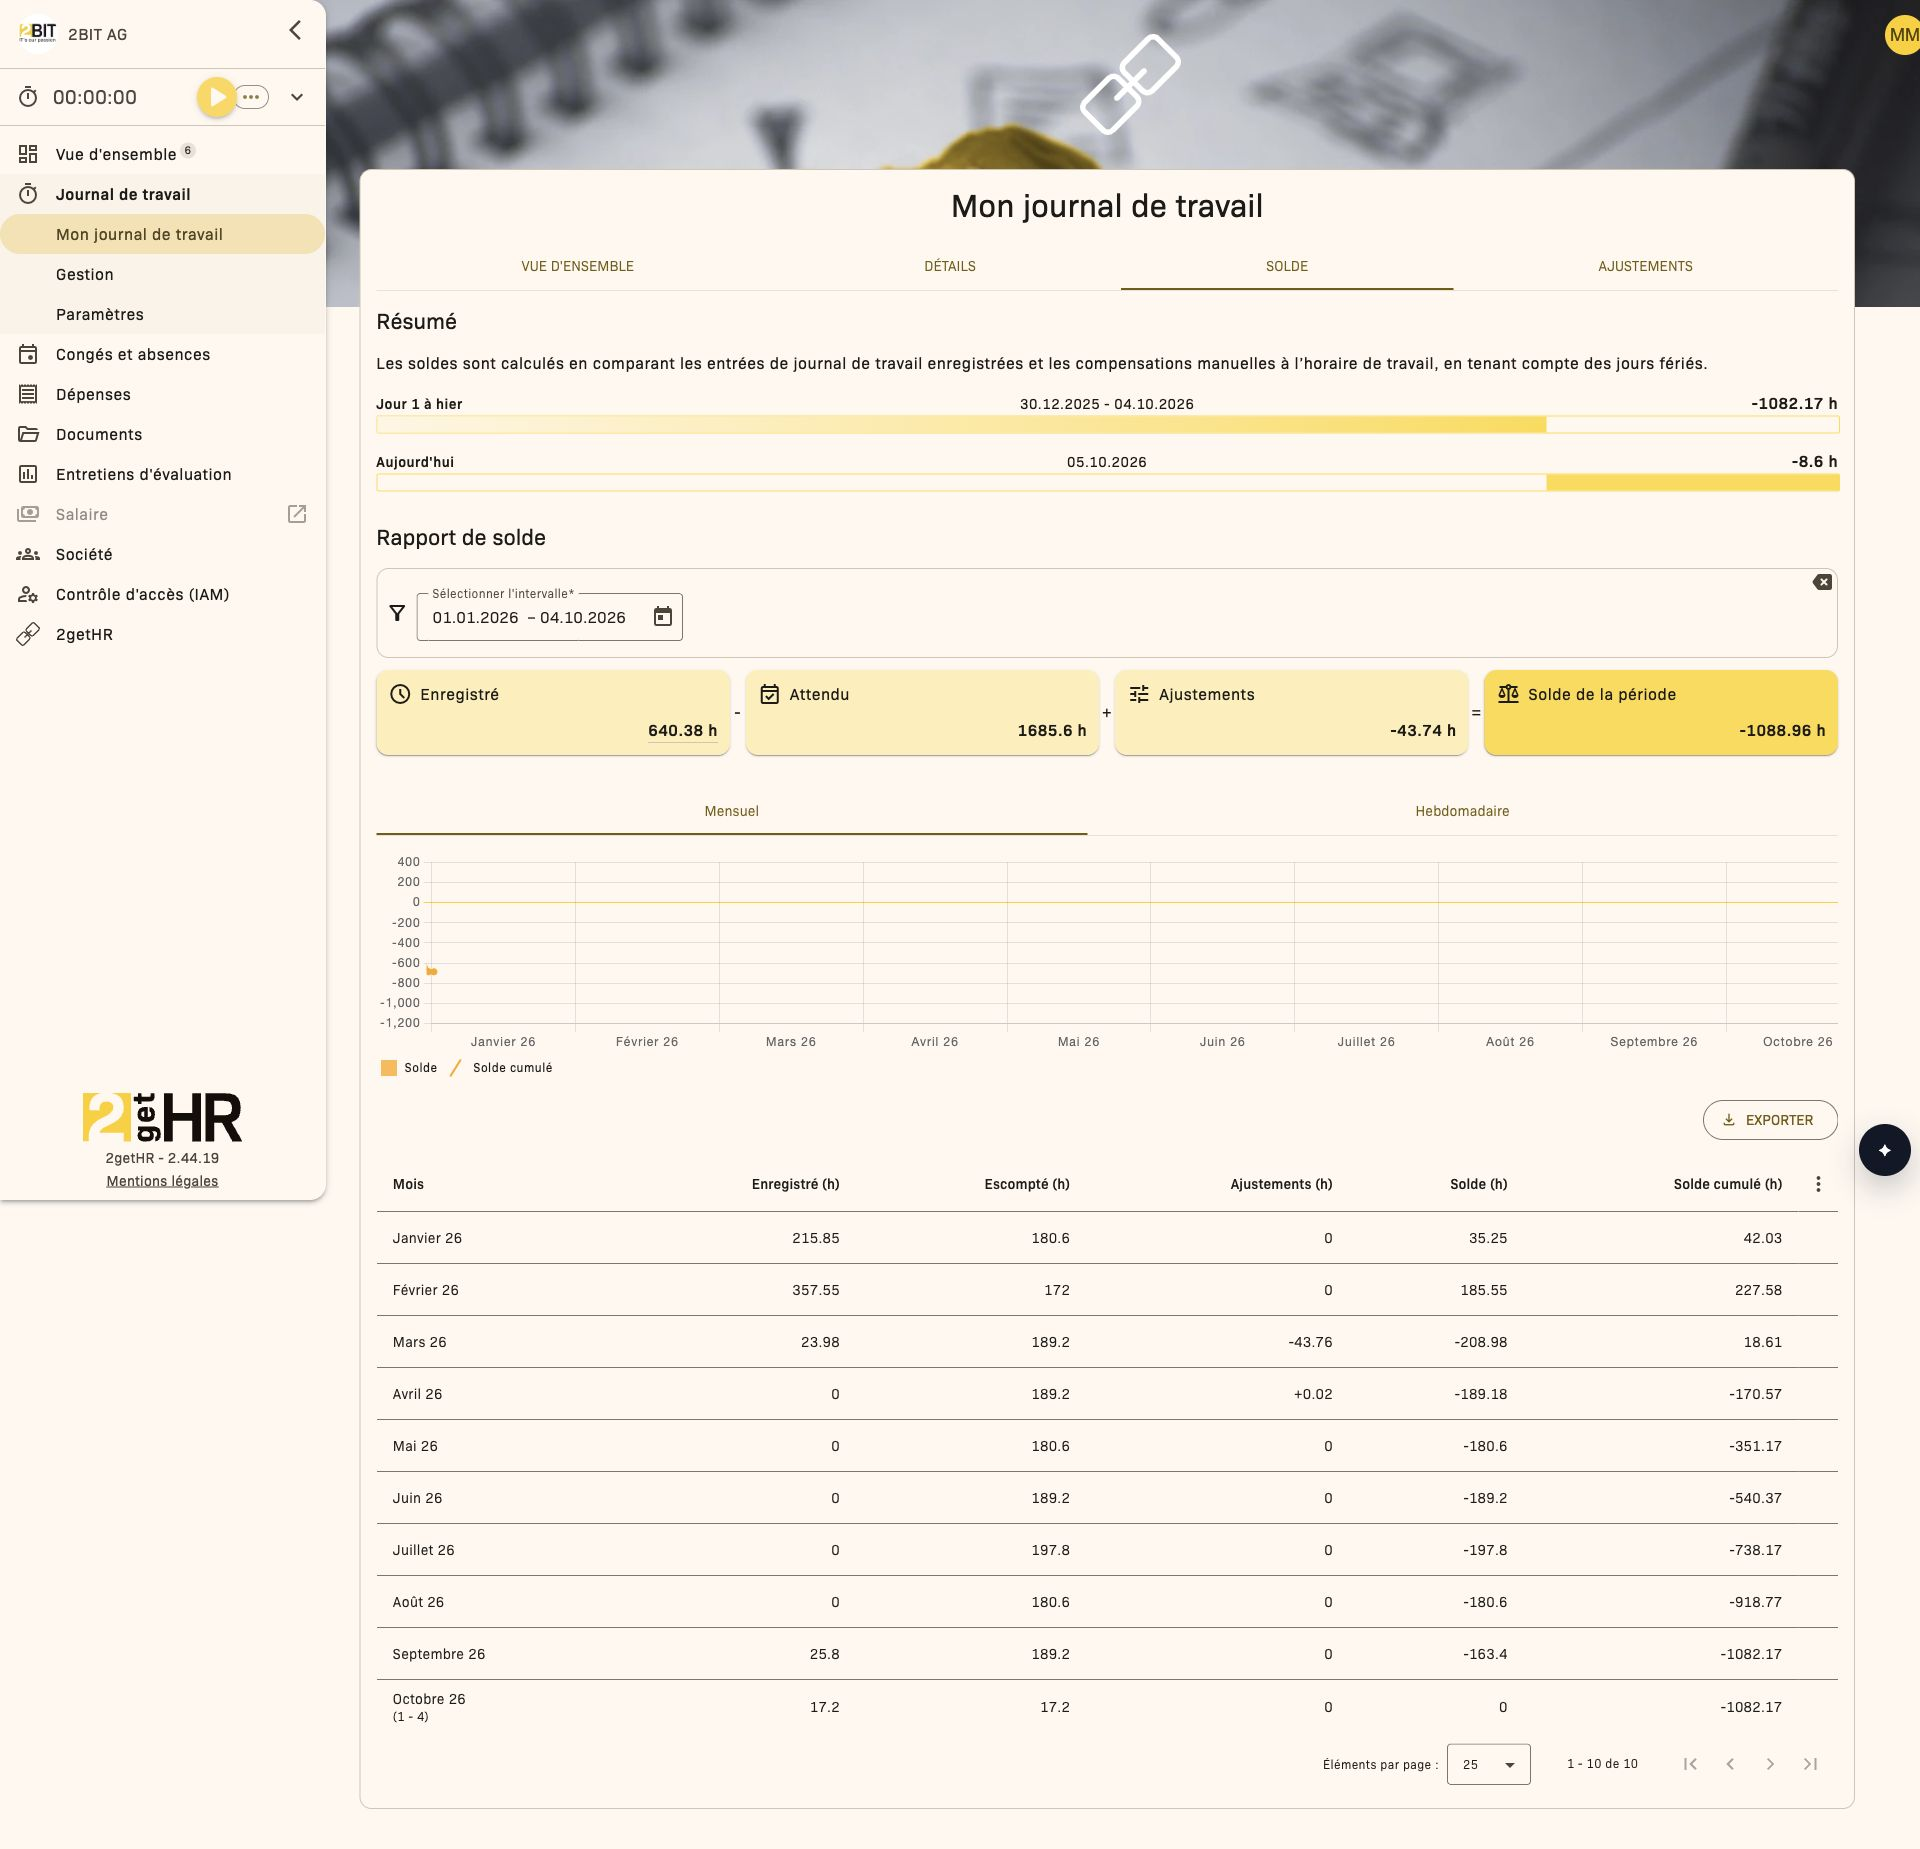Screen dimensions: 1920x1849
Task: Open the MM user avatar menu
Action: [1902, 35]
